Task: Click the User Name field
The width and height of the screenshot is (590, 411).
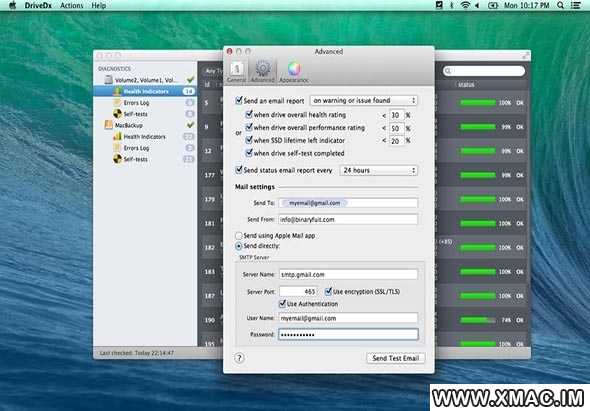Action: tap(348, 318)
